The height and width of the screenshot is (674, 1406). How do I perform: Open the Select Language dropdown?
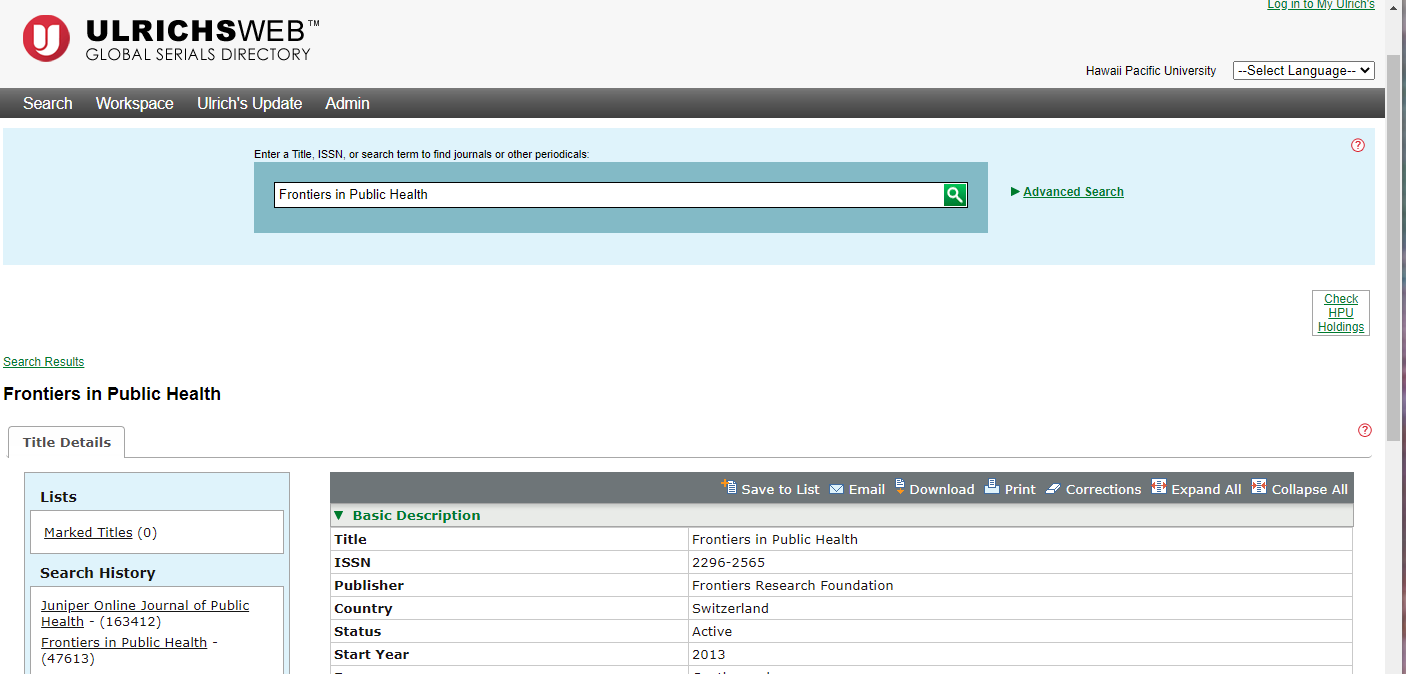1304,71
